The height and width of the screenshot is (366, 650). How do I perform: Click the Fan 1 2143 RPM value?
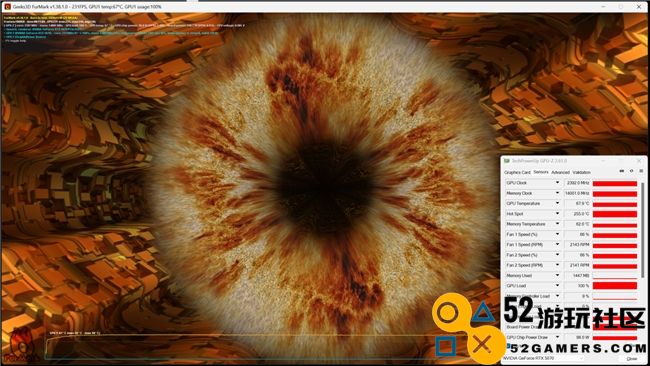pos(577,245)
